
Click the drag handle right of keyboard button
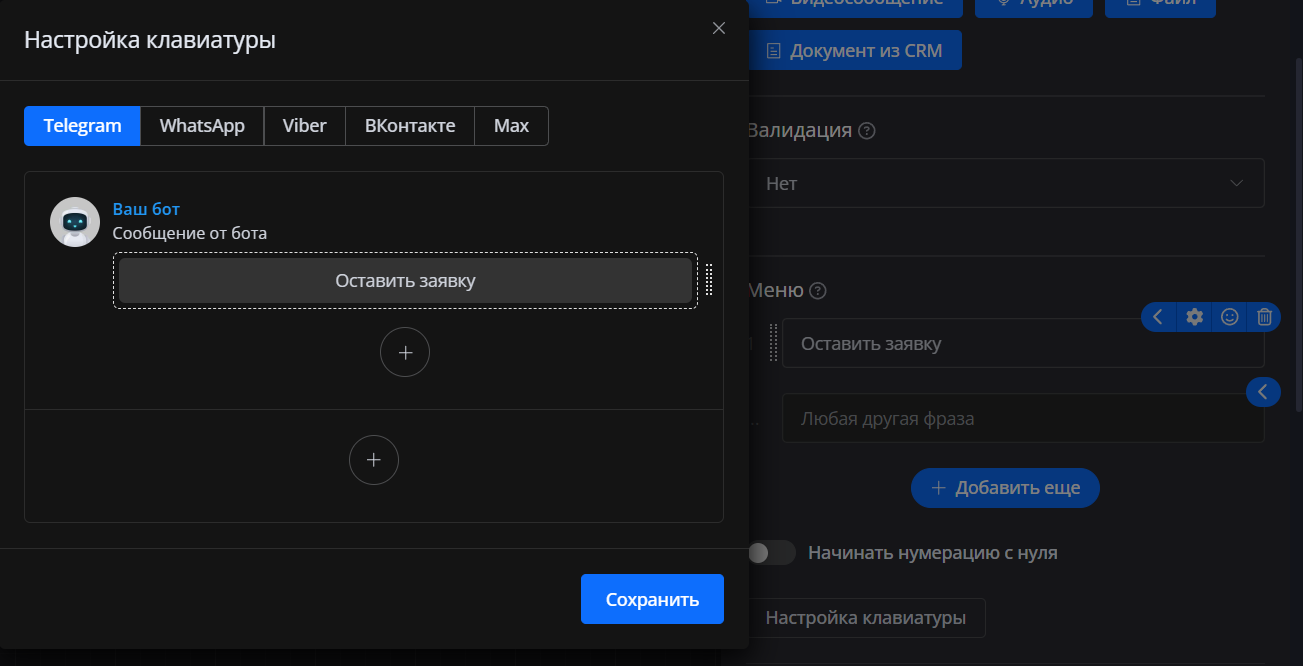coord(709,280)
